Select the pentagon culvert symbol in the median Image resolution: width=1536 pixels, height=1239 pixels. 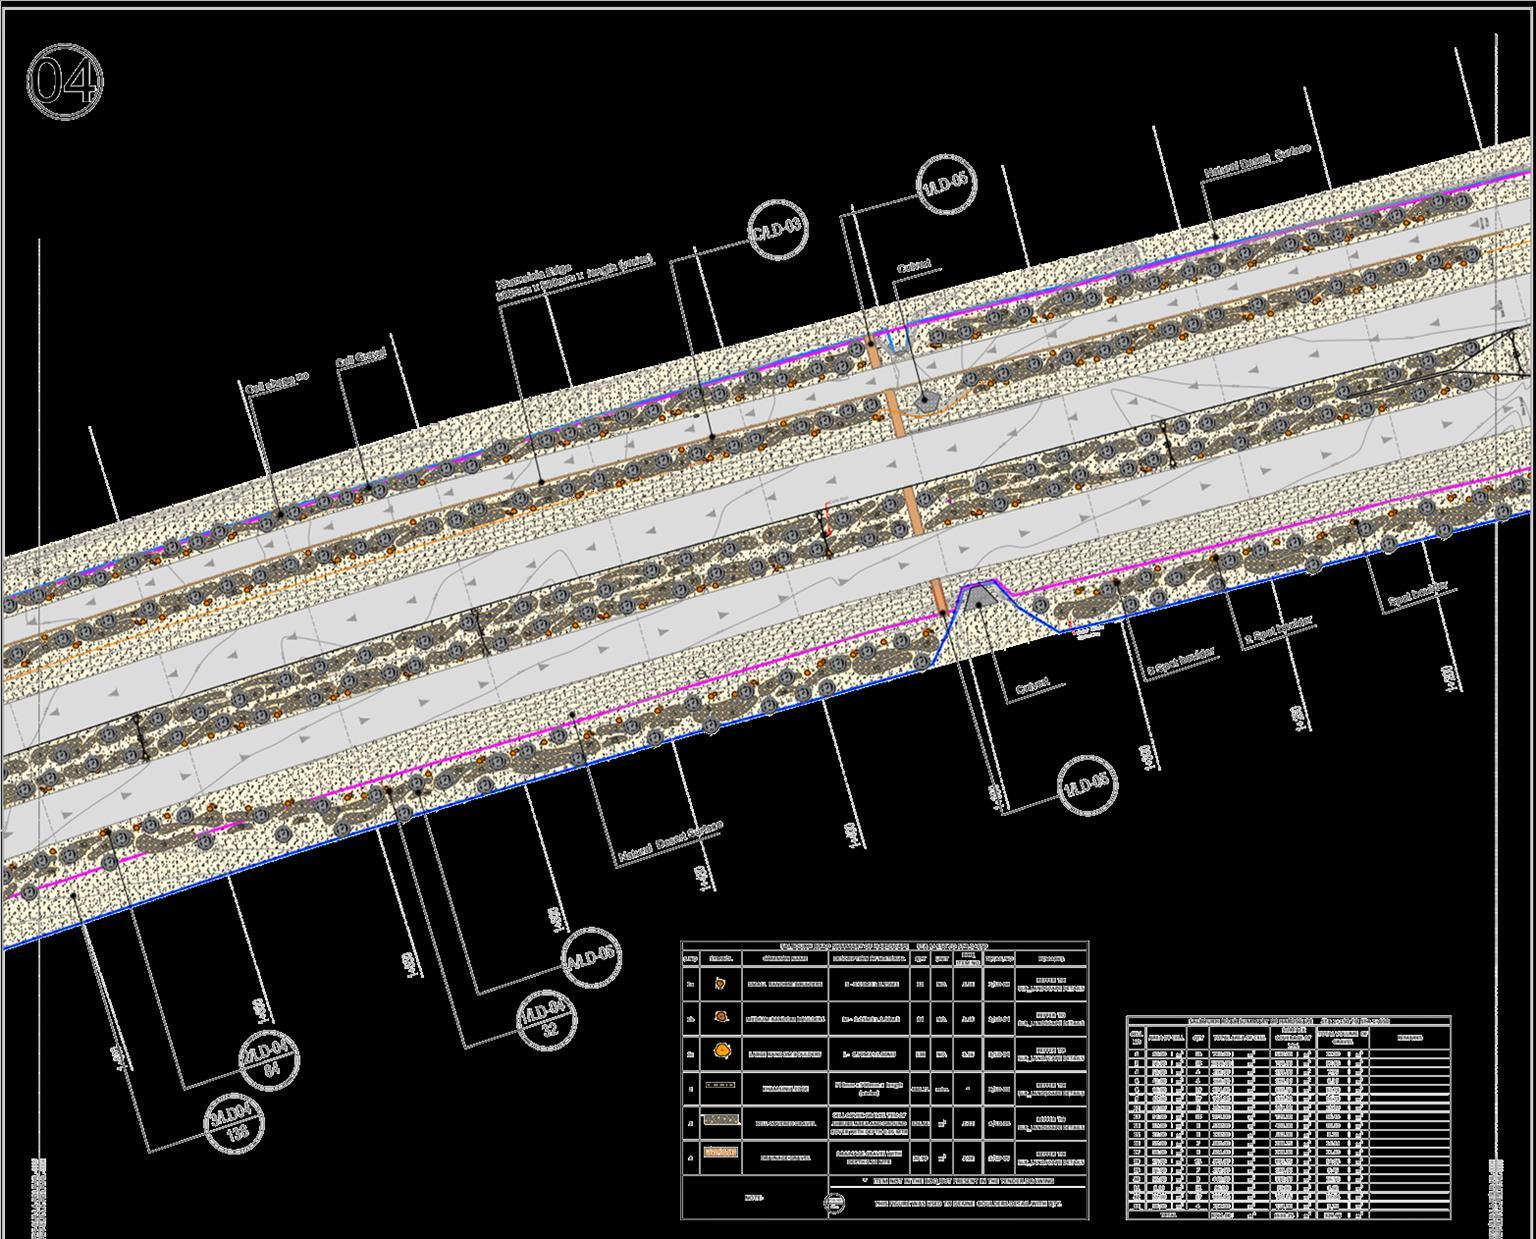pos(927,400)
